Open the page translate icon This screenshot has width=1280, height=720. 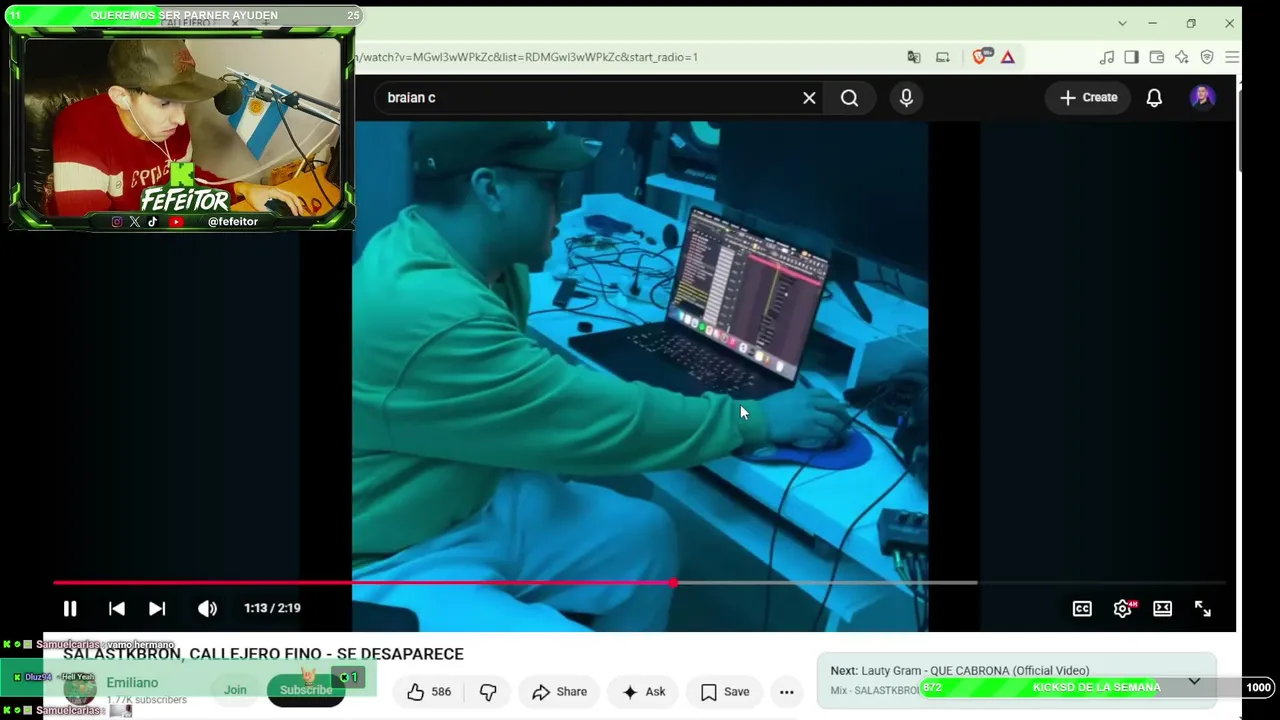tap(913, 57)
